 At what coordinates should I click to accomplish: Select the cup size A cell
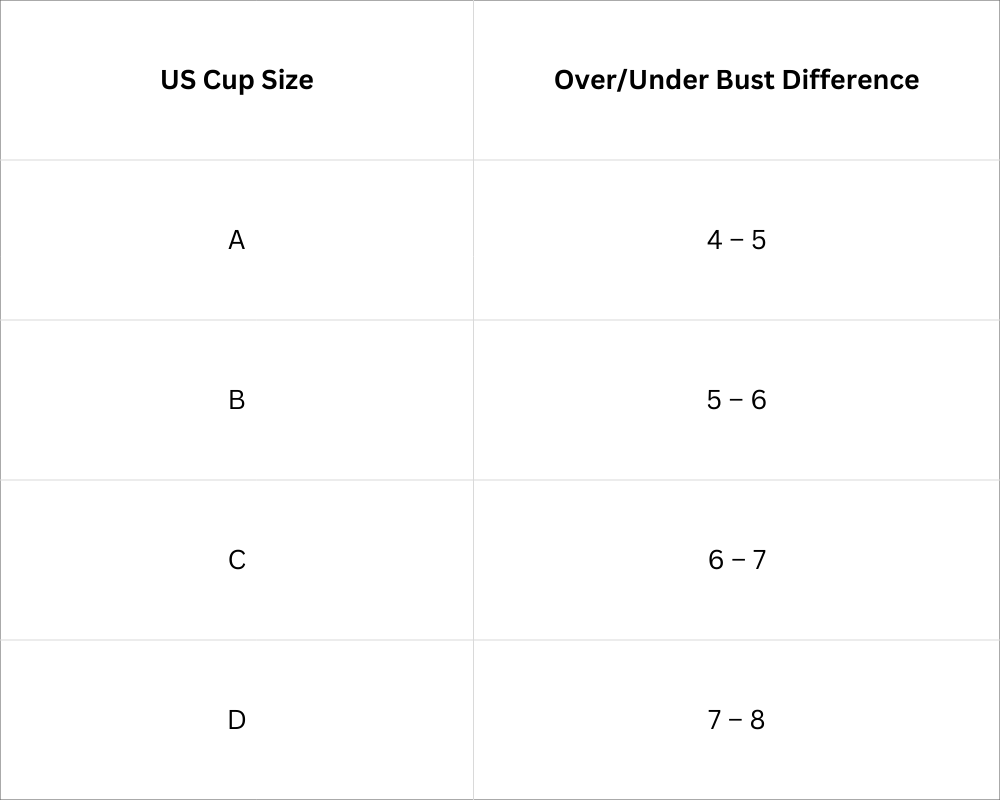pos(237,240)
